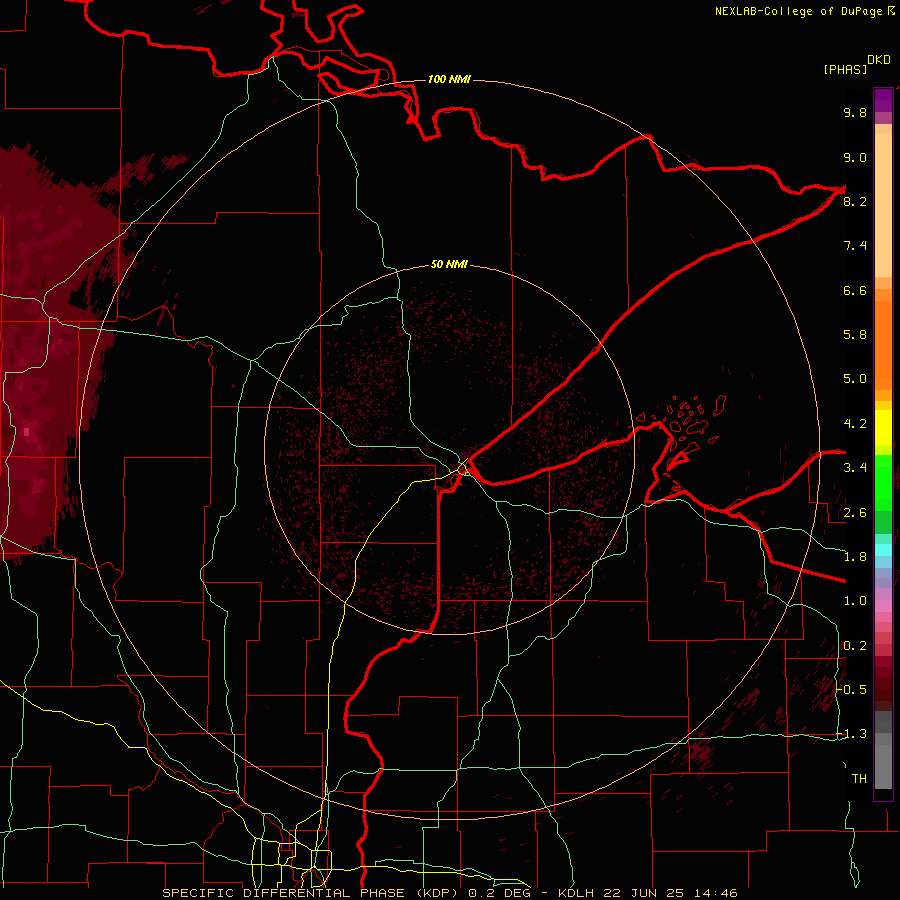This screenshot has width=900, height=900.
Task: Click the 0.2 value on the color scale
Action: [x=855, y=646]
